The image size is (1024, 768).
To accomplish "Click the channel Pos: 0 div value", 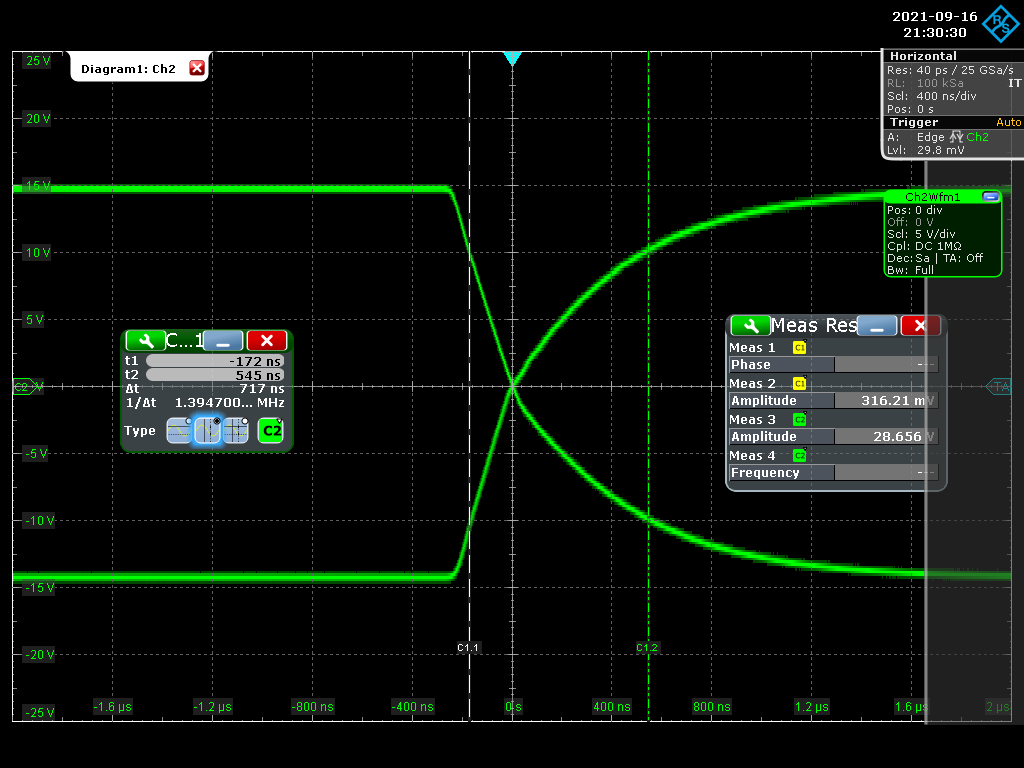I will click(x=914, y=210).
